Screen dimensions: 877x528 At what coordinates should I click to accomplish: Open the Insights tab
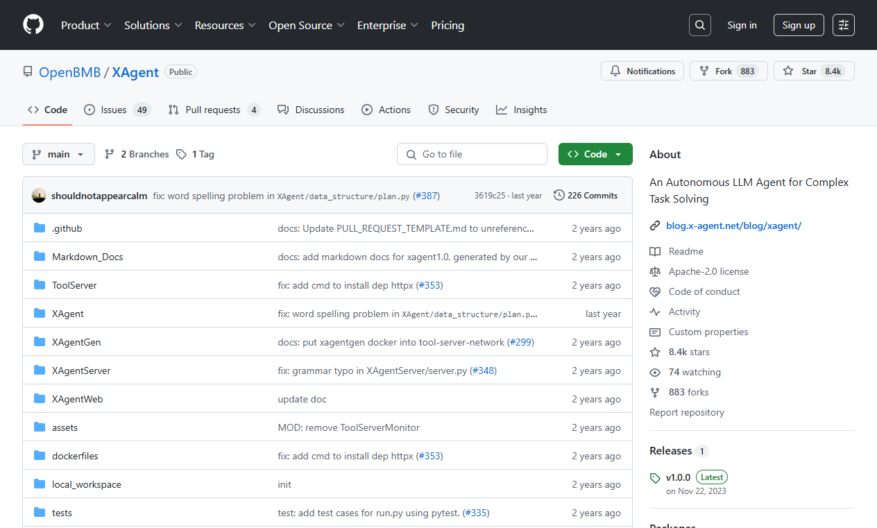521,110
